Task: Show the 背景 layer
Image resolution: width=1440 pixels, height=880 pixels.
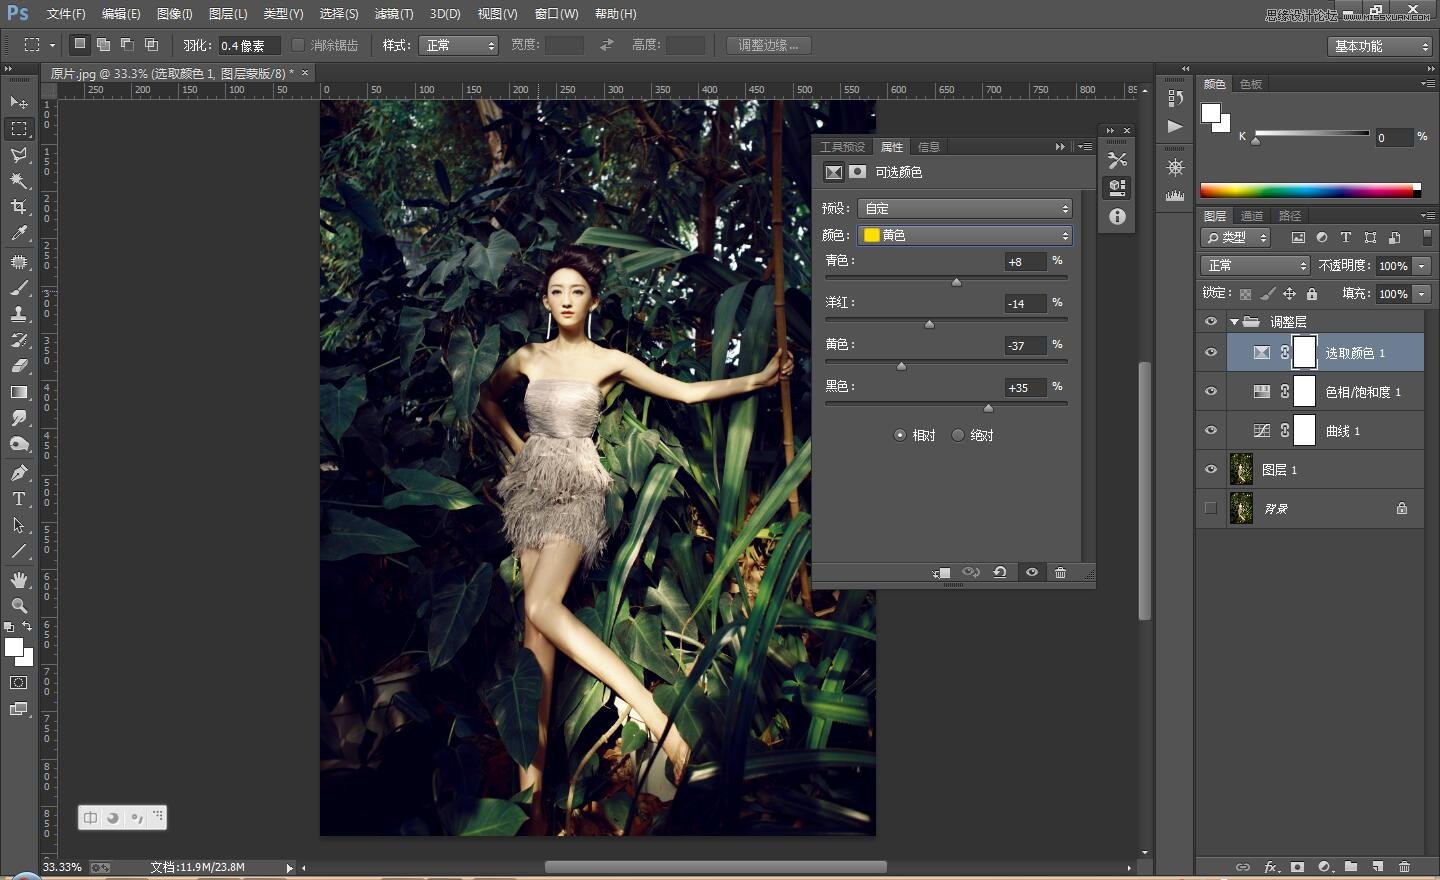Action: (1211, 508)
